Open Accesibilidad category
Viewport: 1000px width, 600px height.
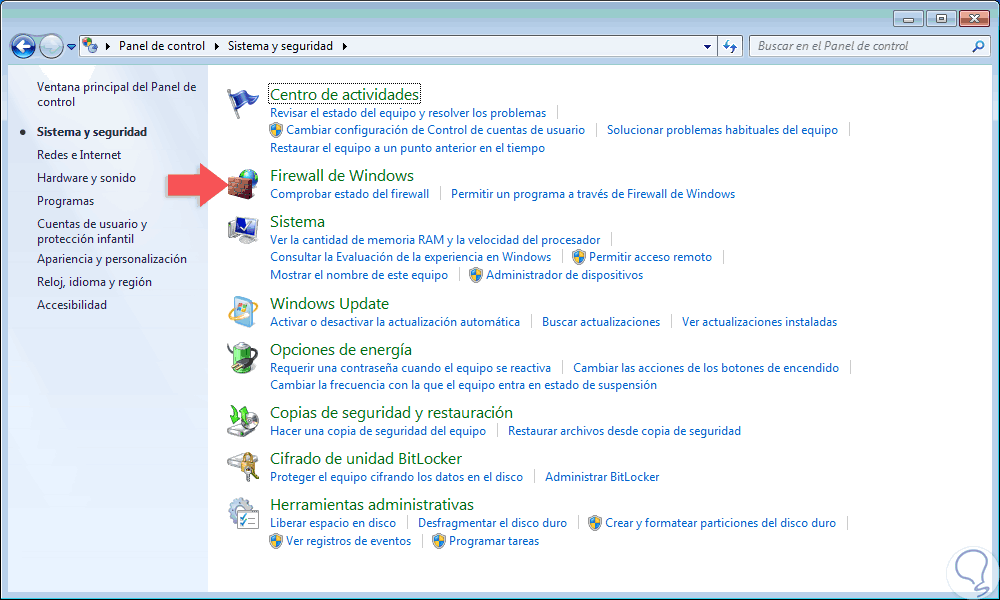(72, 305)
